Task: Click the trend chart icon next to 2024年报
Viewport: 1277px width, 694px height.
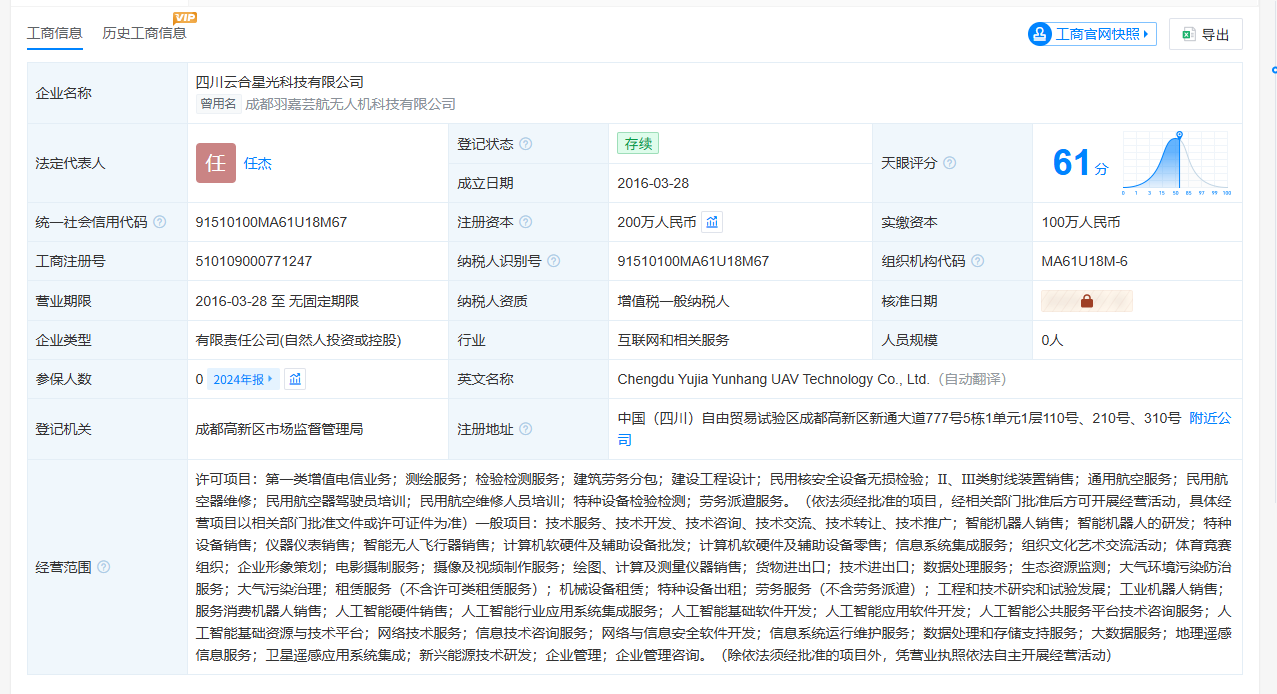Action: point(295,379)
